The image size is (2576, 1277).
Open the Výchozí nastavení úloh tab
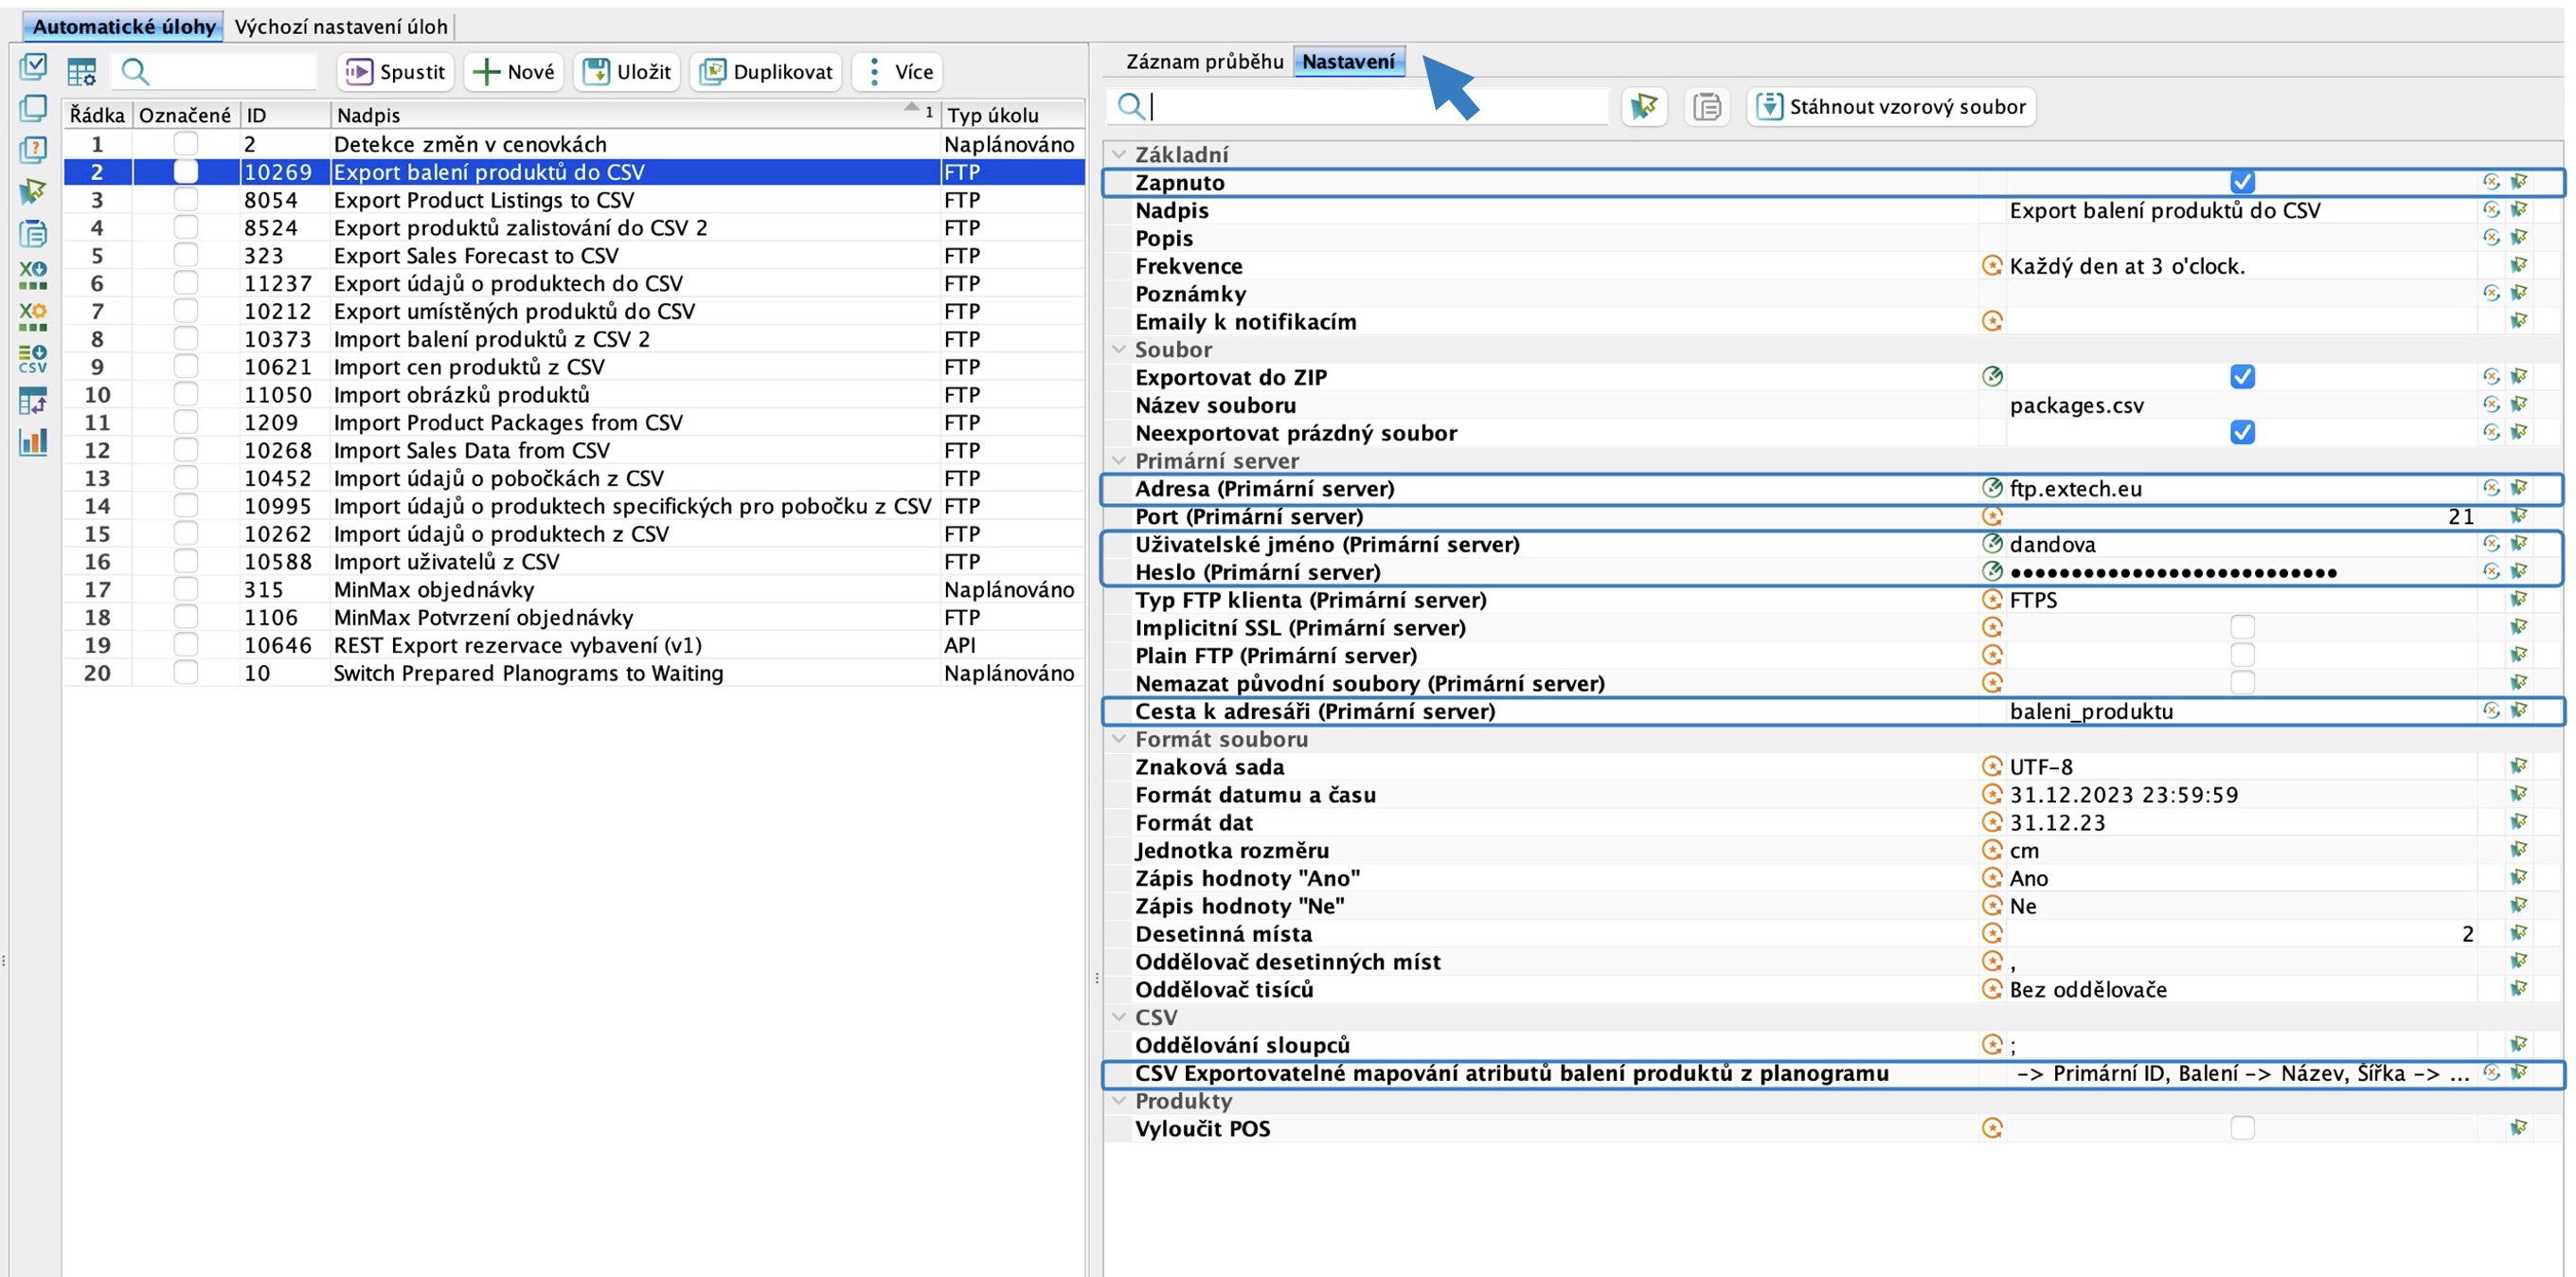point(341,26)
